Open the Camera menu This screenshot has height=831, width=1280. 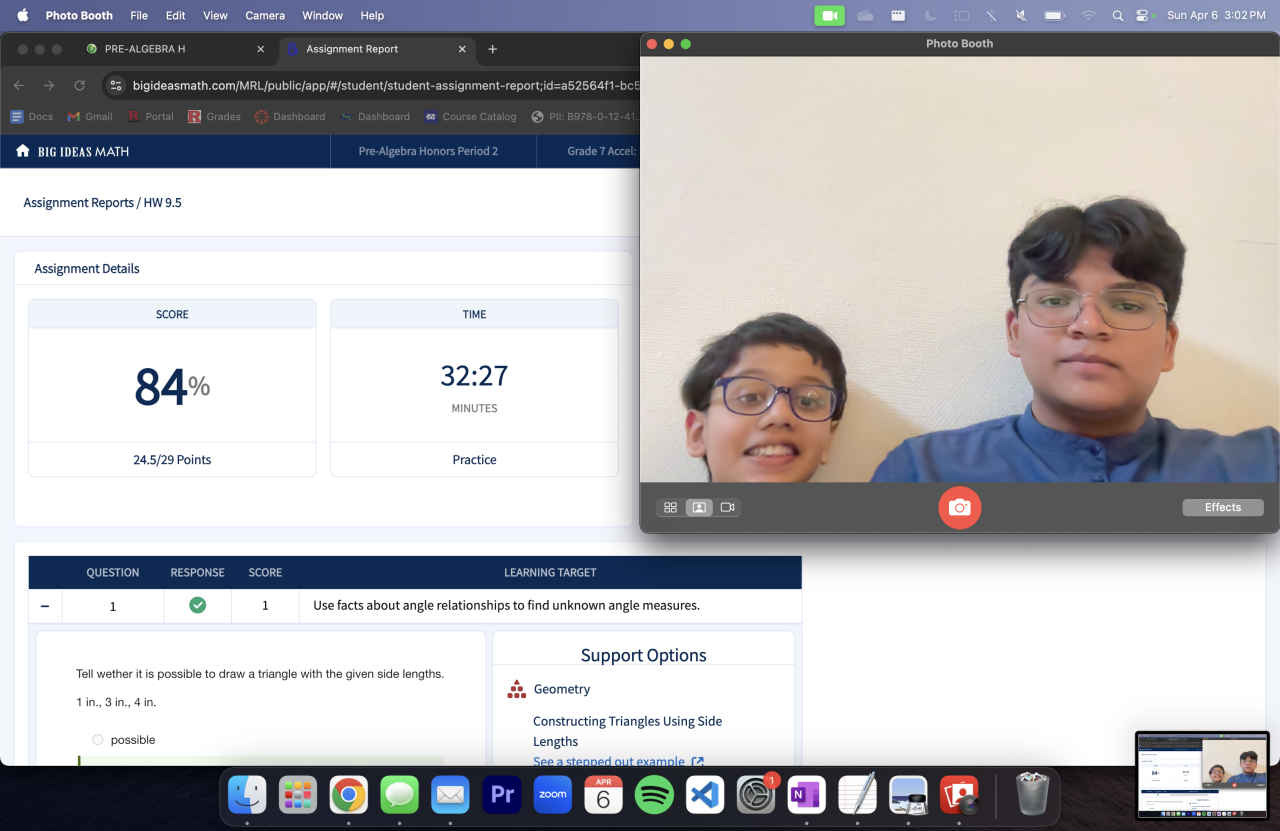point(265,16)
